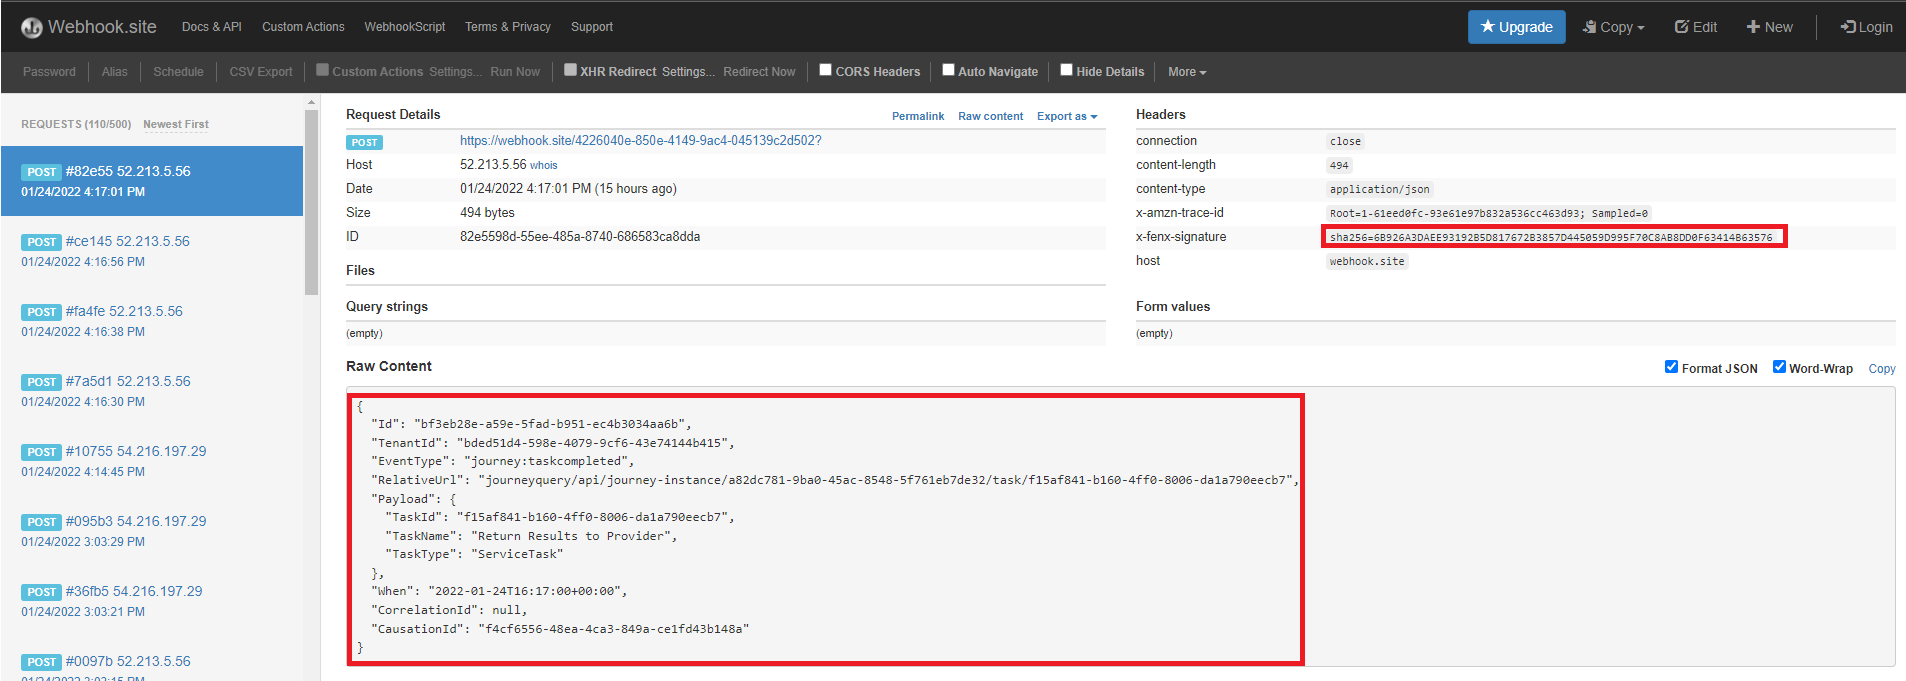Open Terms & Privacy page
Screen dimensions: 1906x681
(x=507, y=27)
